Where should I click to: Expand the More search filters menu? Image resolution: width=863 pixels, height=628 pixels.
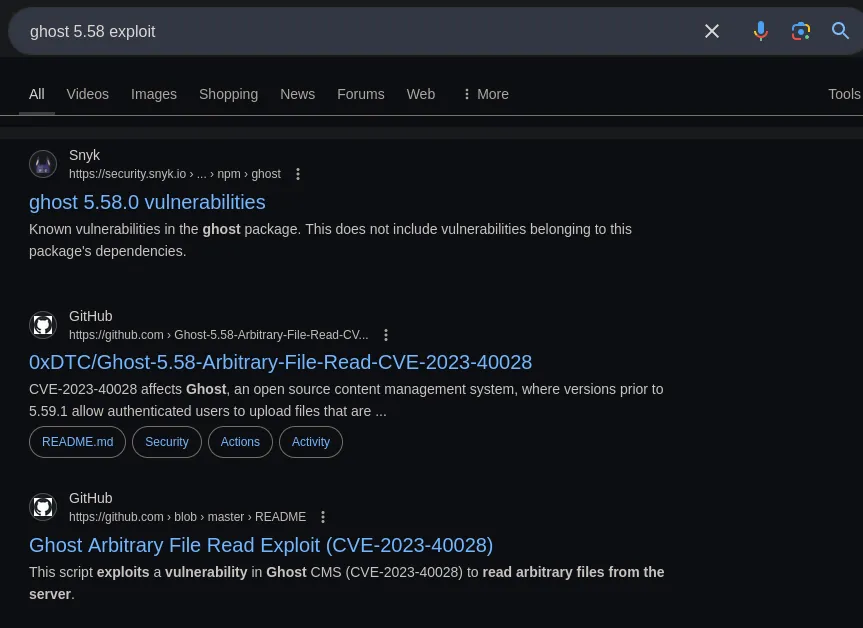pos(485,94)
